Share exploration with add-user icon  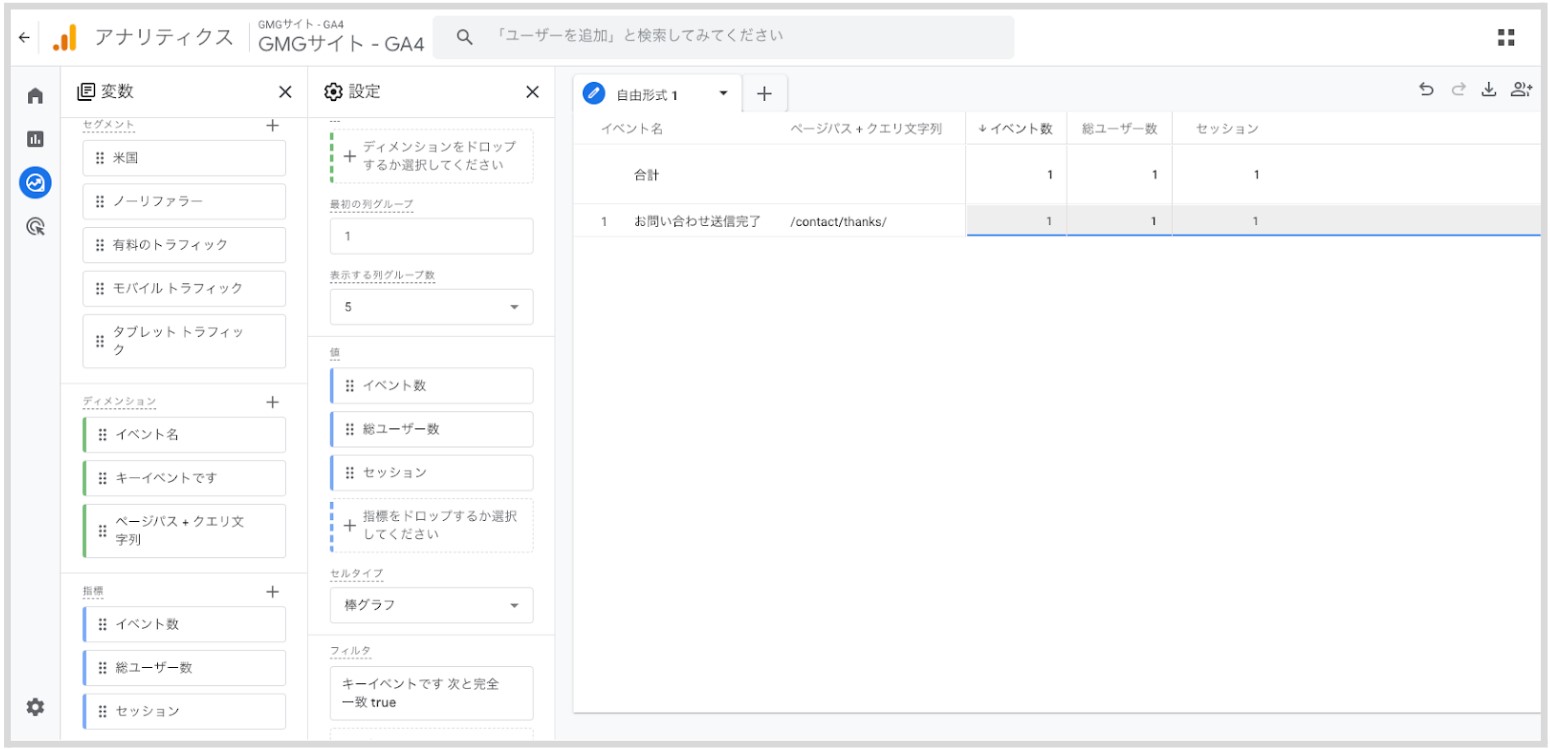(x=1521, y=90)
